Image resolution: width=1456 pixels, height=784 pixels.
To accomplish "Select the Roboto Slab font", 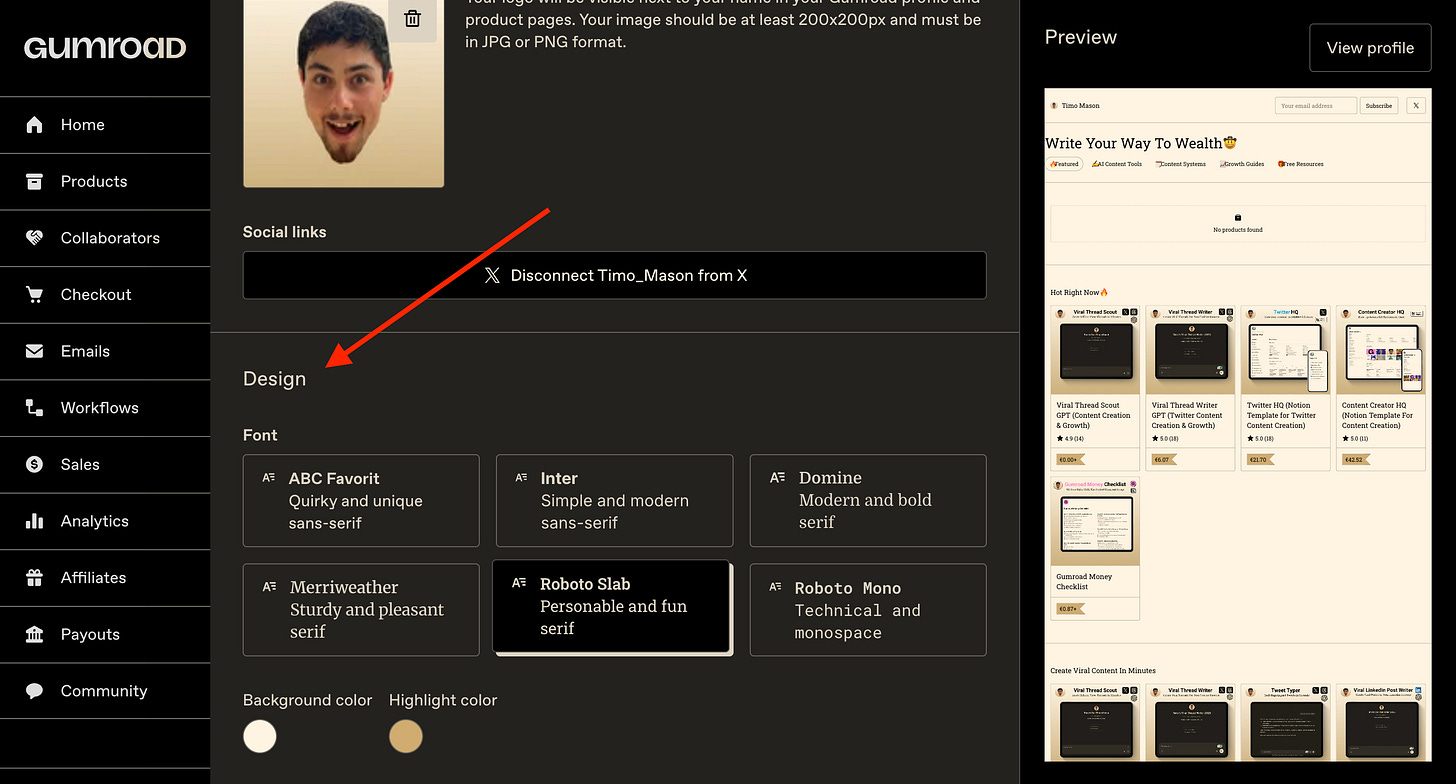I will click(x=612, y=606).
